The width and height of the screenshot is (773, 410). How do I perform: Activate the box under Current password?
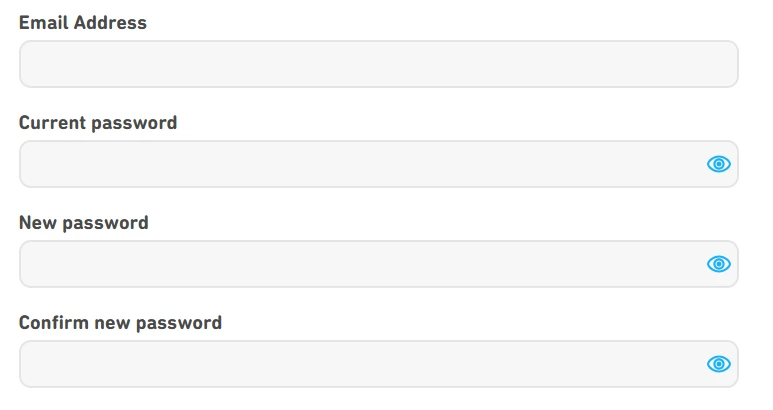pyautogui.click(x=360, y=164)
